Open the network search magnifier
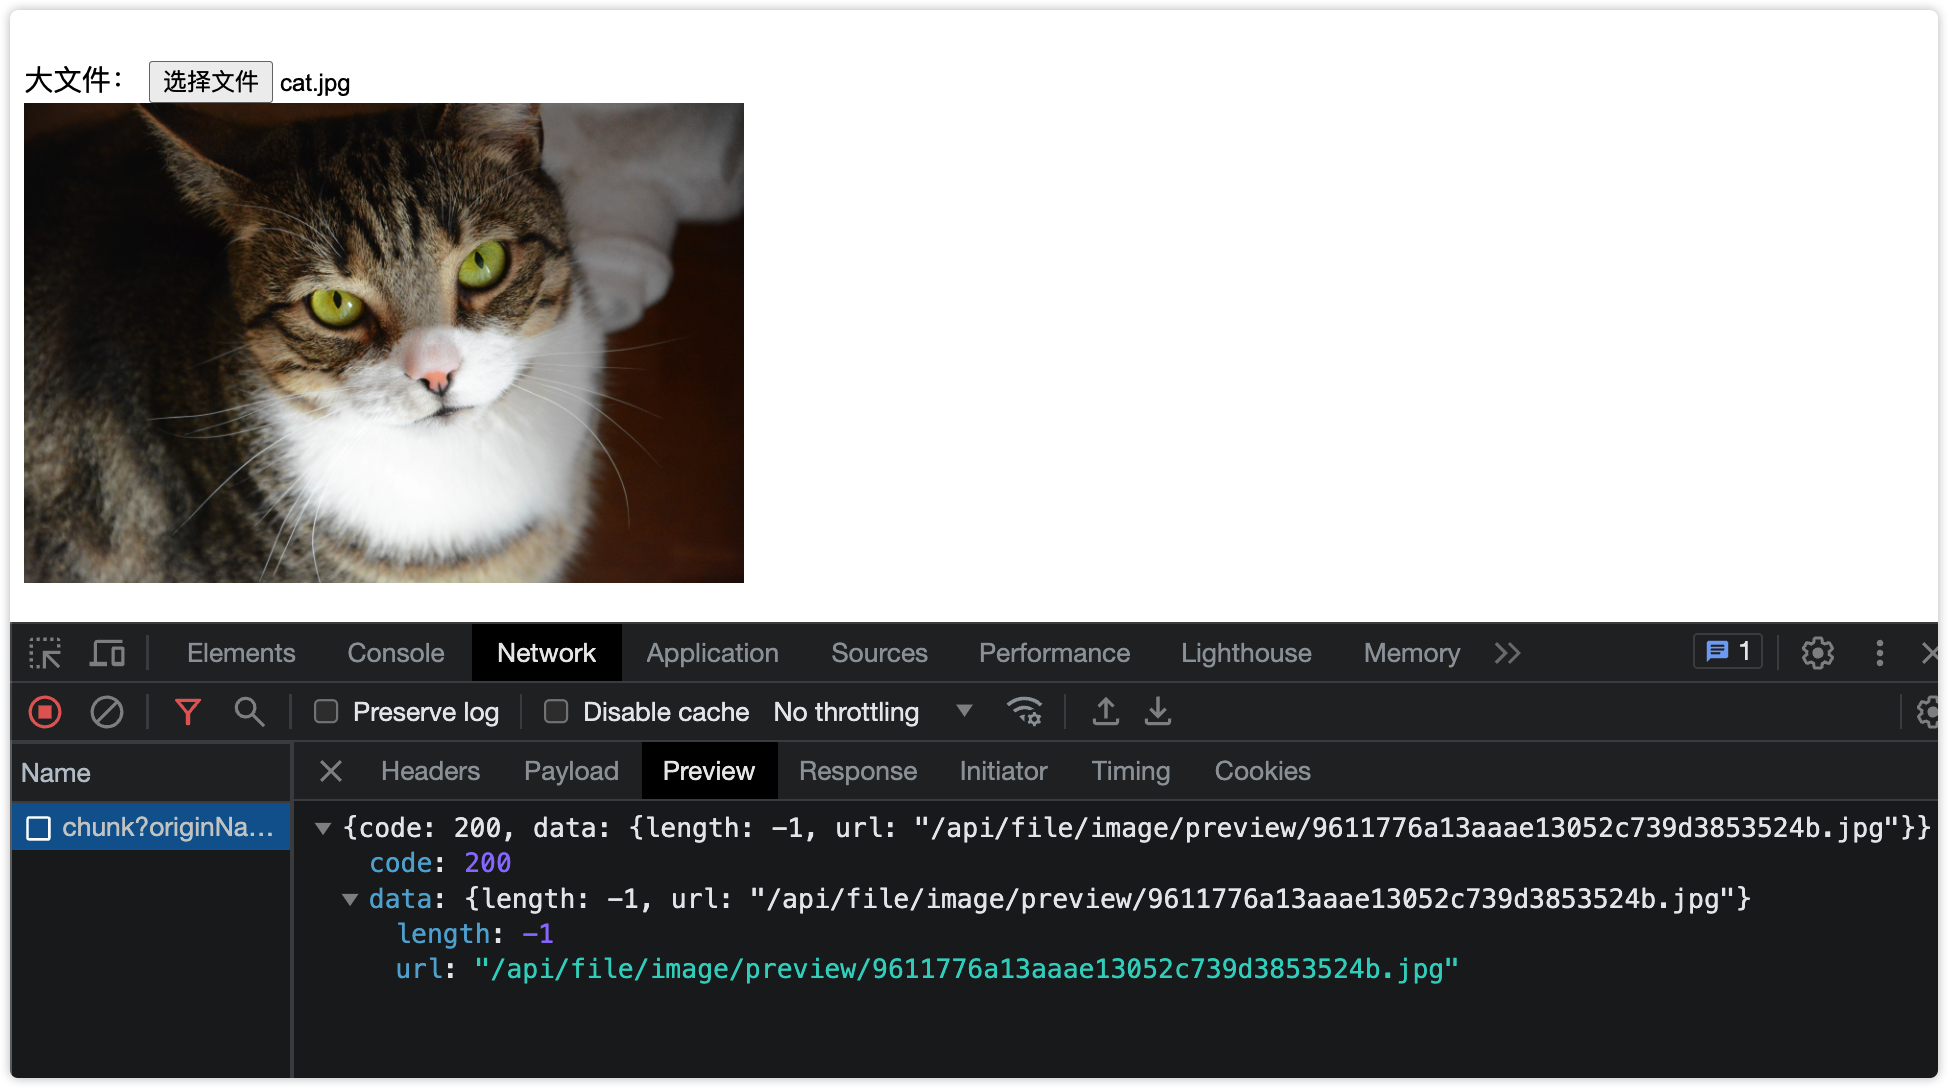1948x1088 pixels. pos(249,712)
